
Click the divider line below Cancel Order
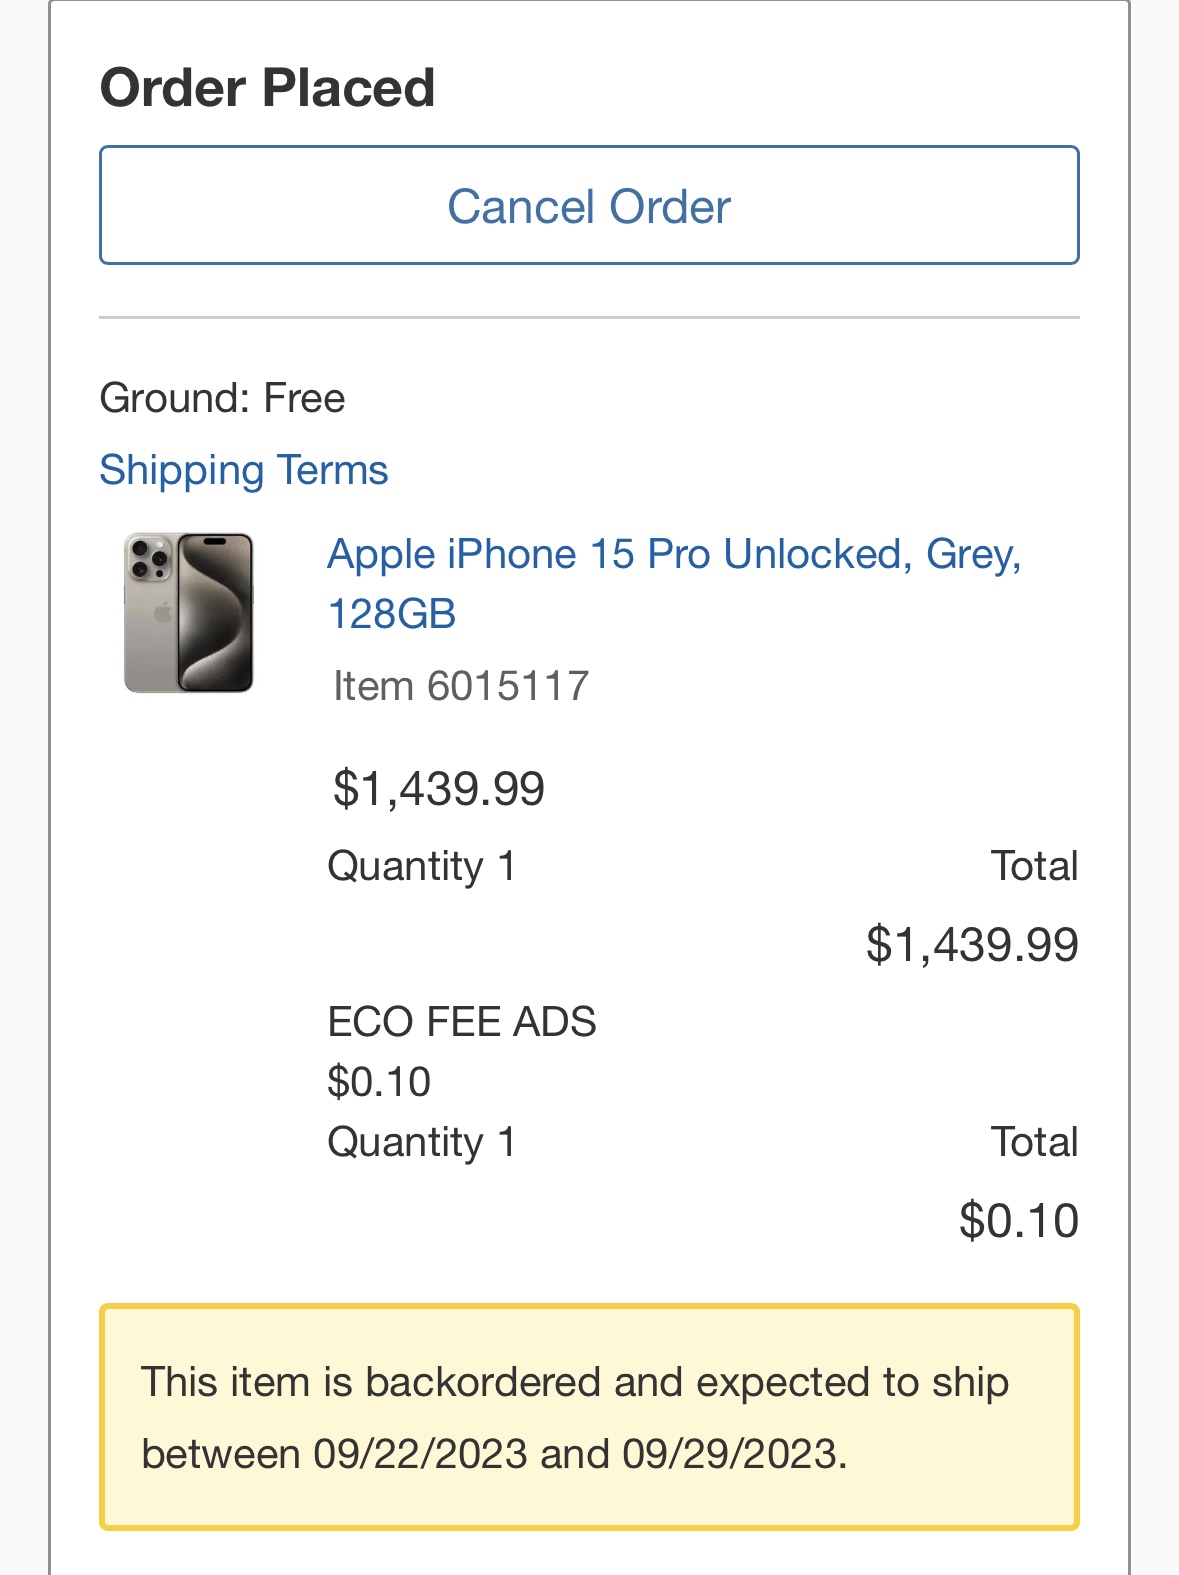(x=589, y=318)
